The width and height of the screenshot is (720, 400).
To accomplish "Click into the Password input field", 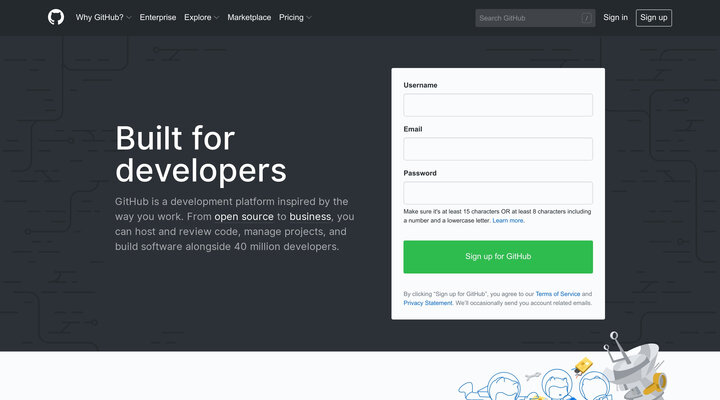I will [x=498, y=193].
